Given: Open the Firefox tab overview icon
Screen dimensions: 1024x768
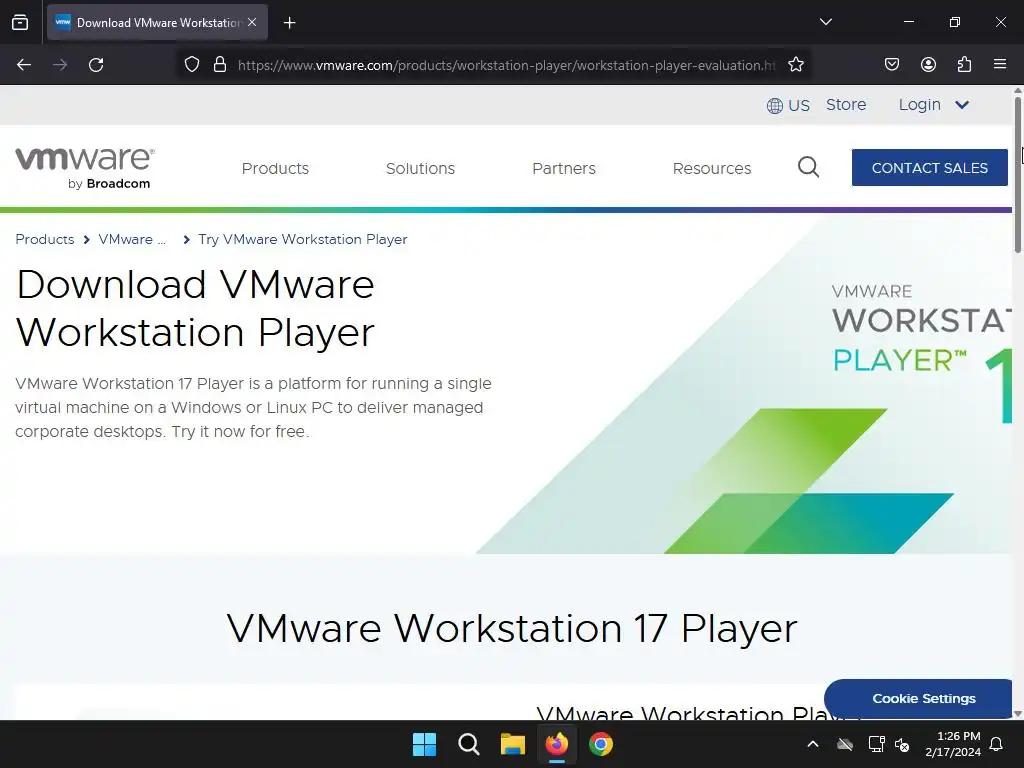Looking at the screenshot, I should point(20,22).
